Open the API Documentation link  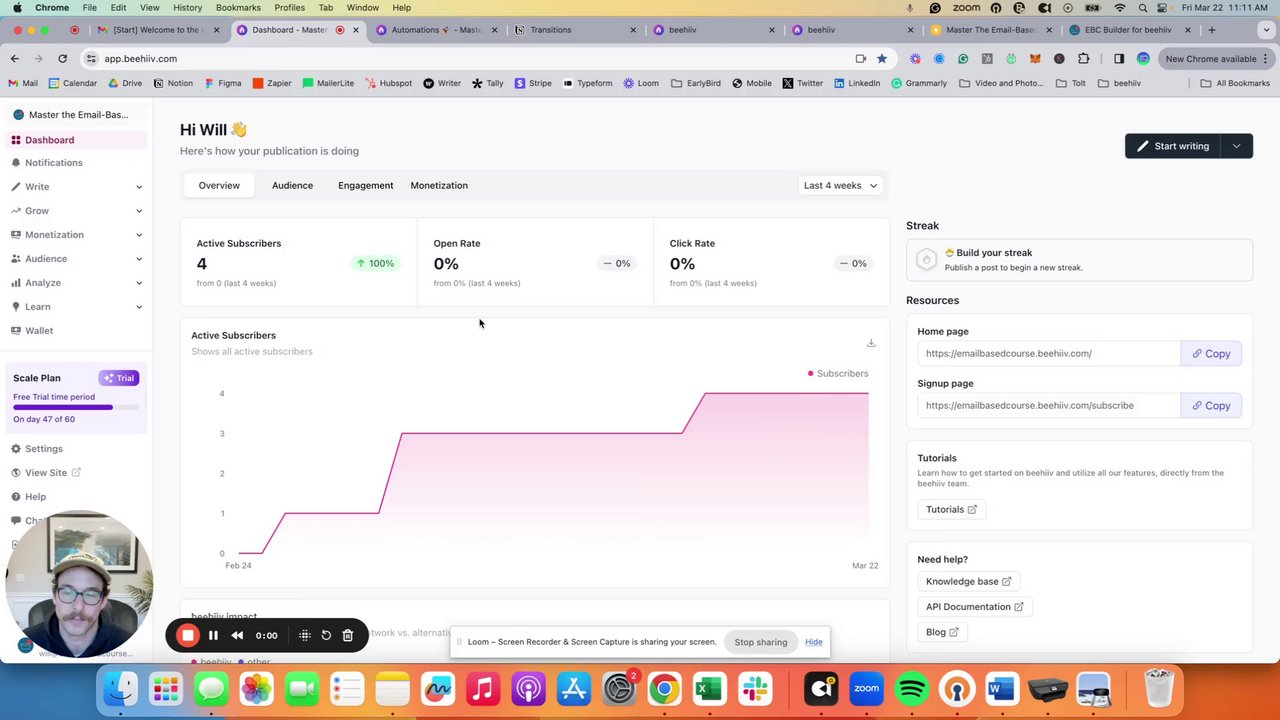point(974,606)
